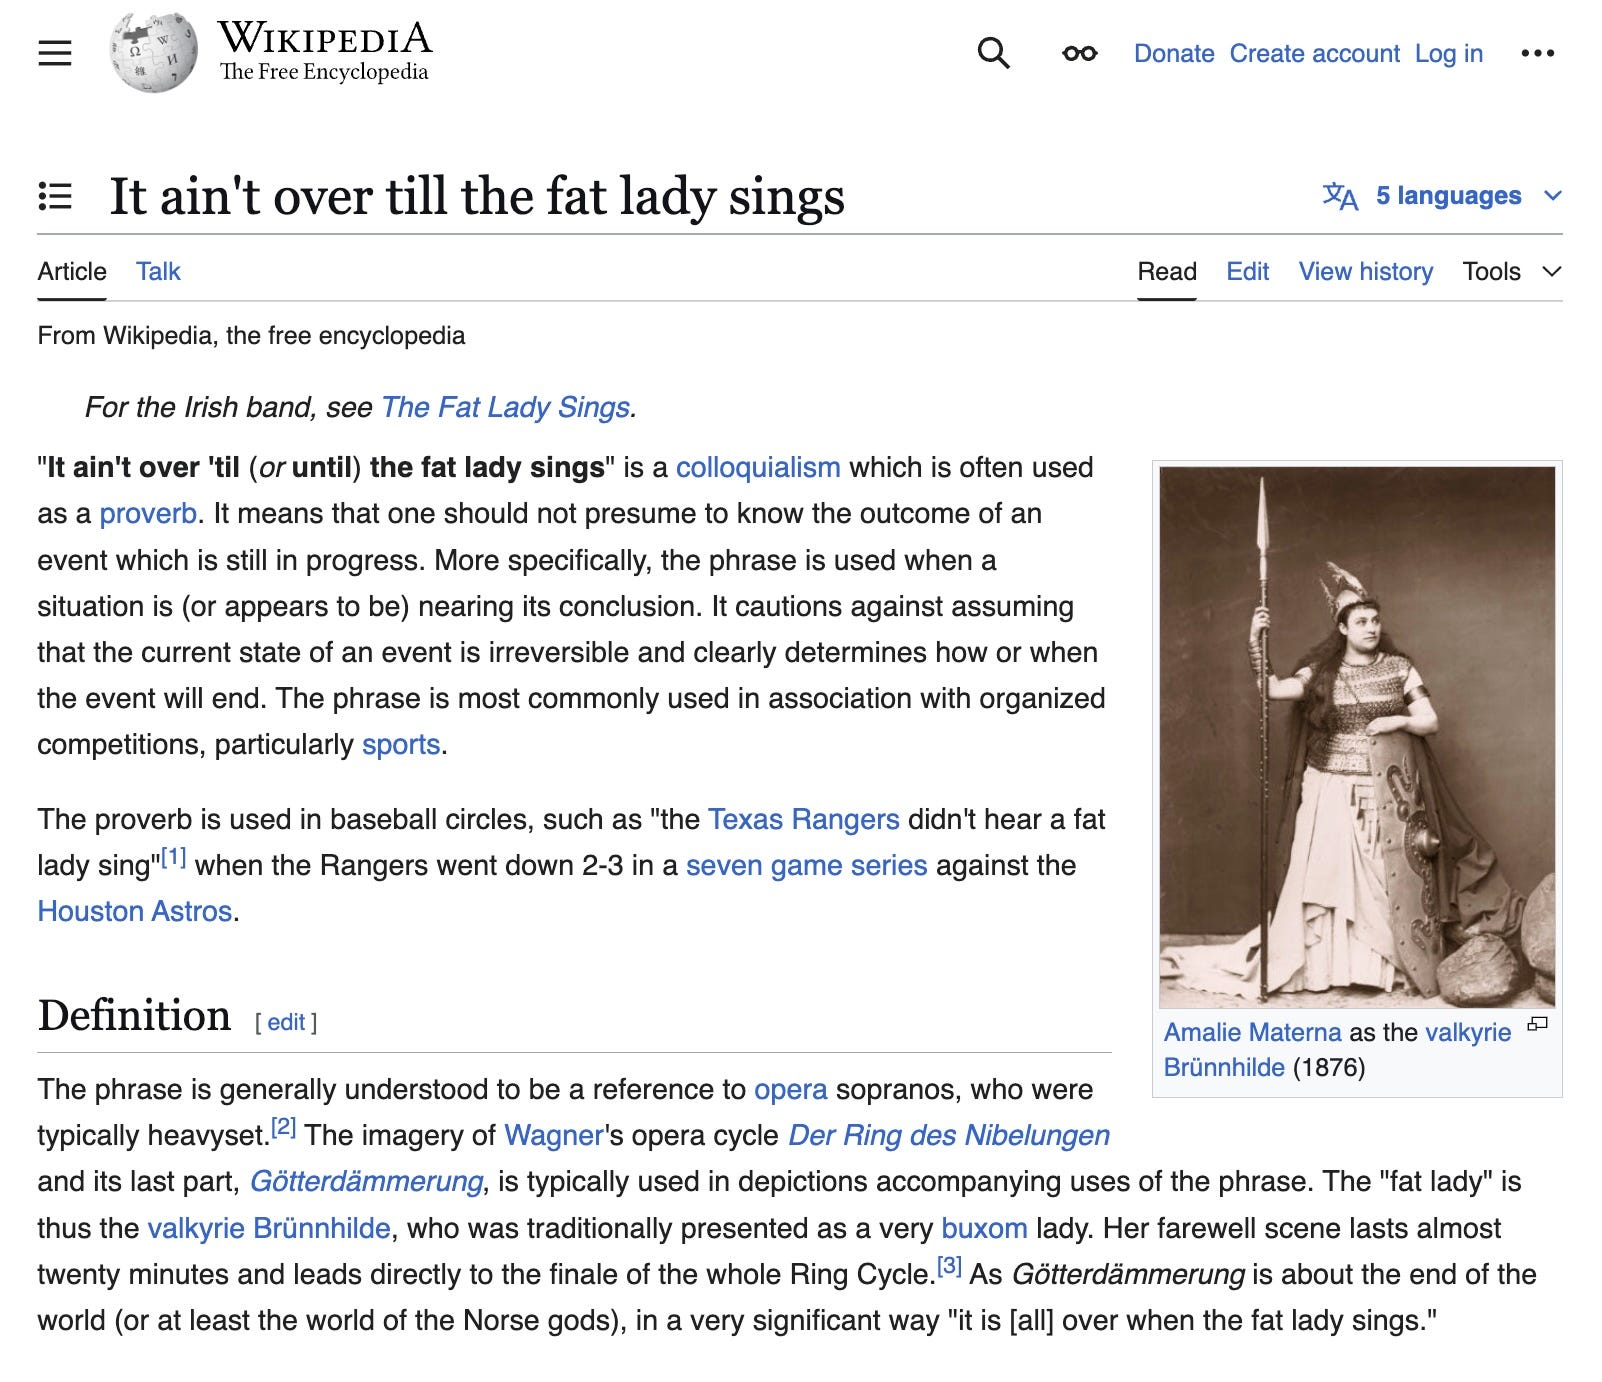Follow the colloquialism link
Image resolution: width=1602 pixels, height=1382 pixels.
757,467
